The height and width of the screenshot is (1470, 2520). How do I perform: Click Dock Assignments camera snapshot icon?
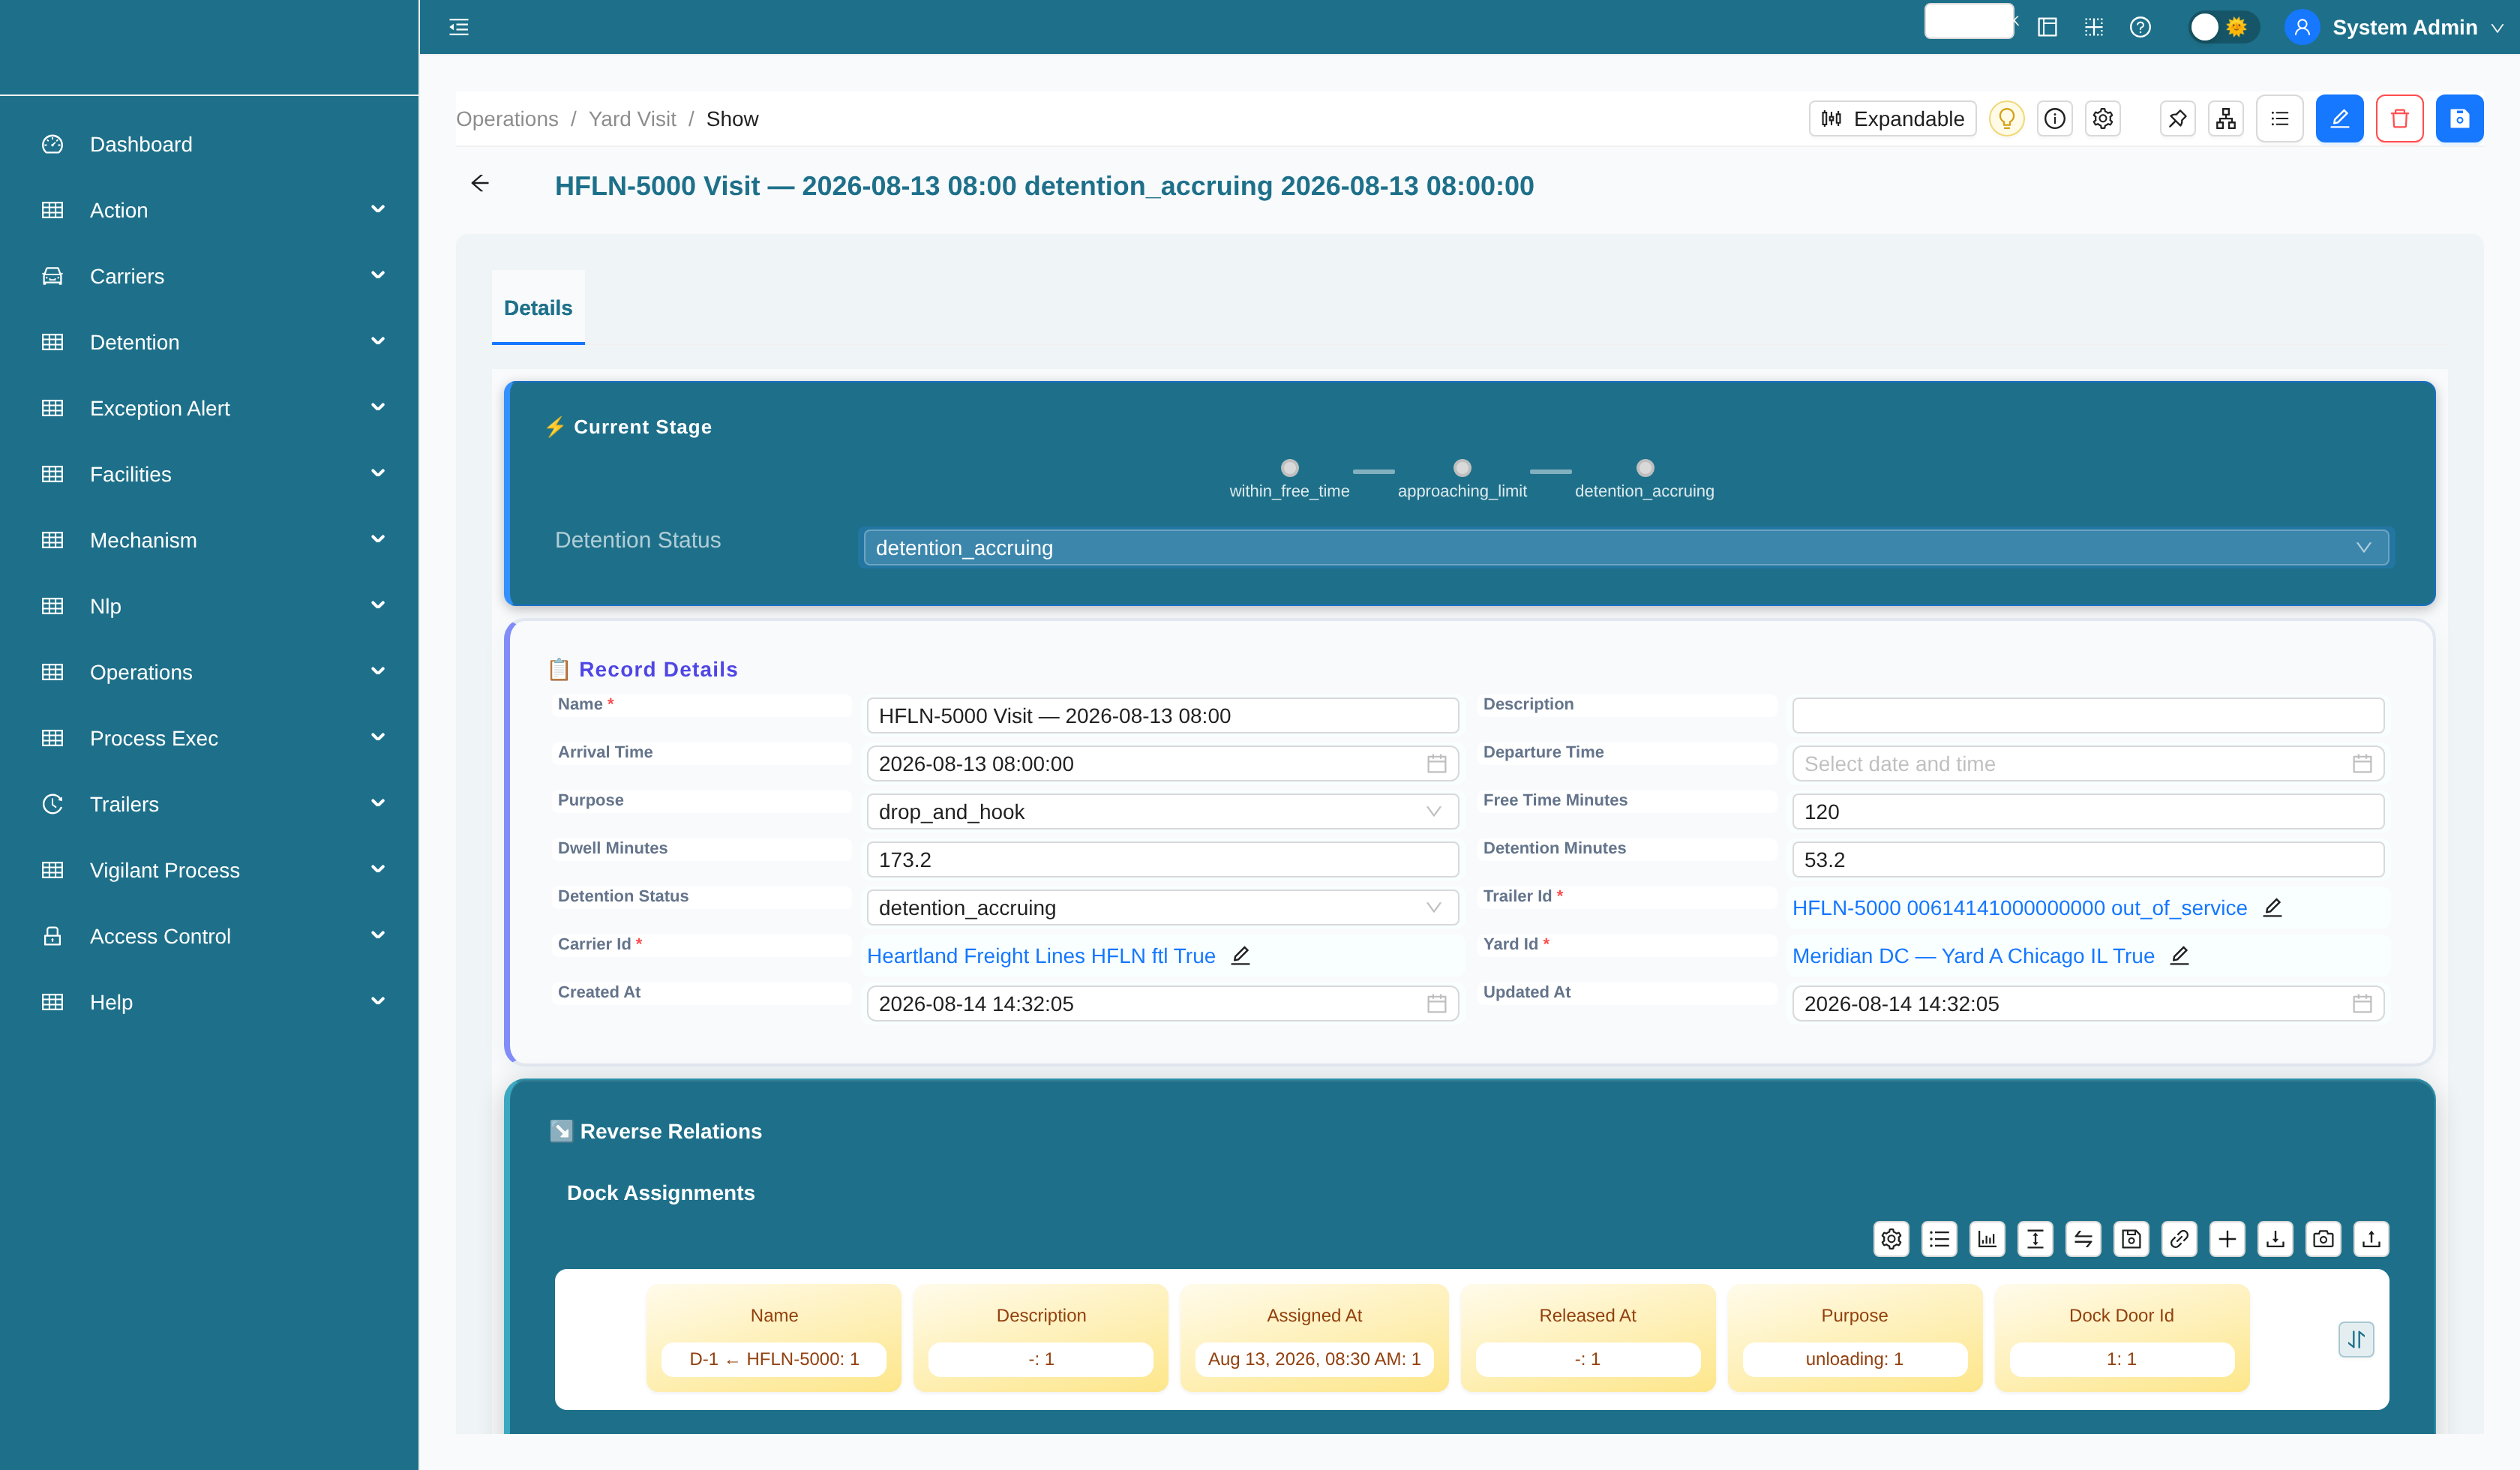point(2323,1239)
